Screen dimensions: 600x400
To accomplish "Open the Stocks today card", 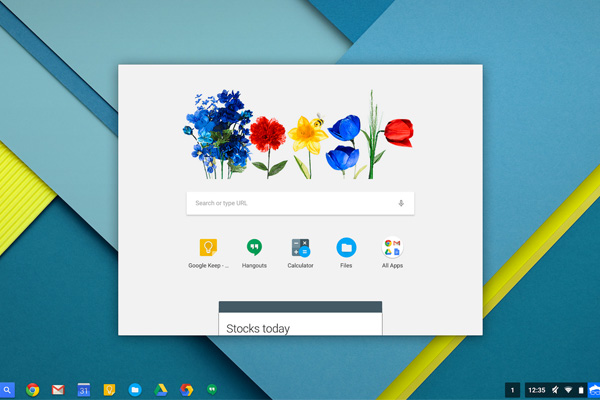I will 300,318.
